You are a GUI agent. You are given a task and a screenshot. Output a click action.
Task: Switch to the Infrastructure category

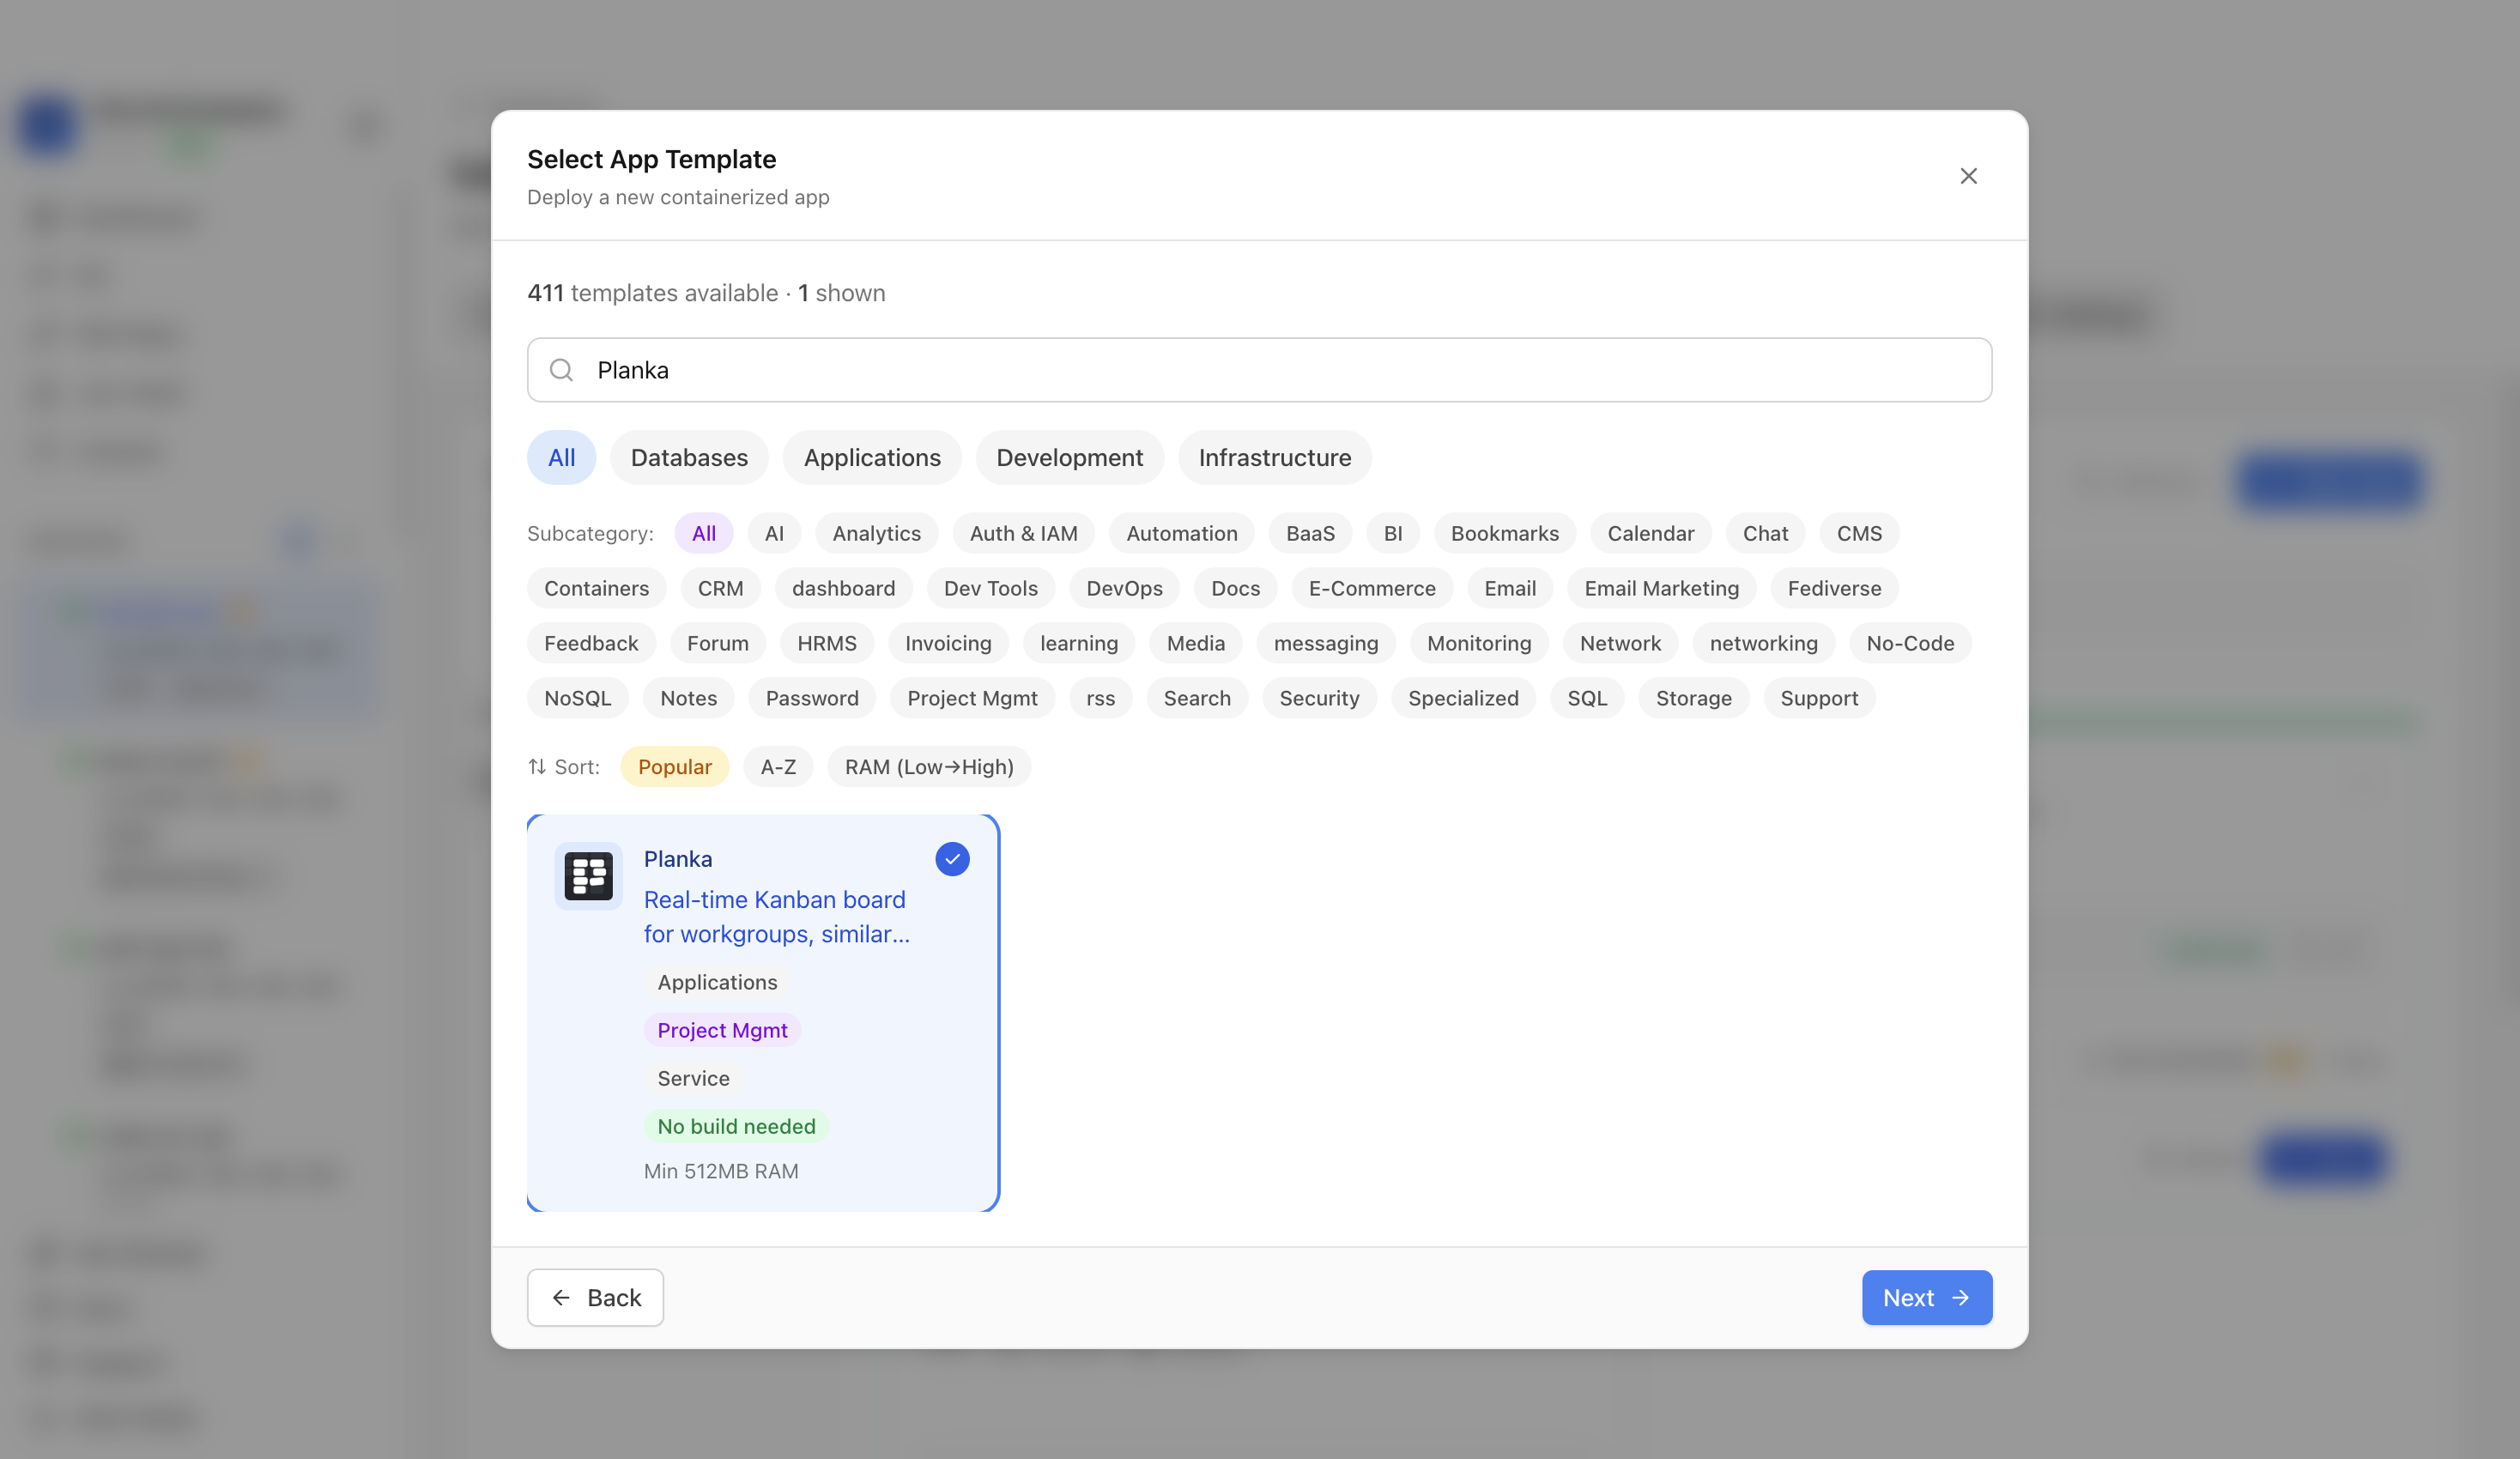click(x=1275, y=458)
